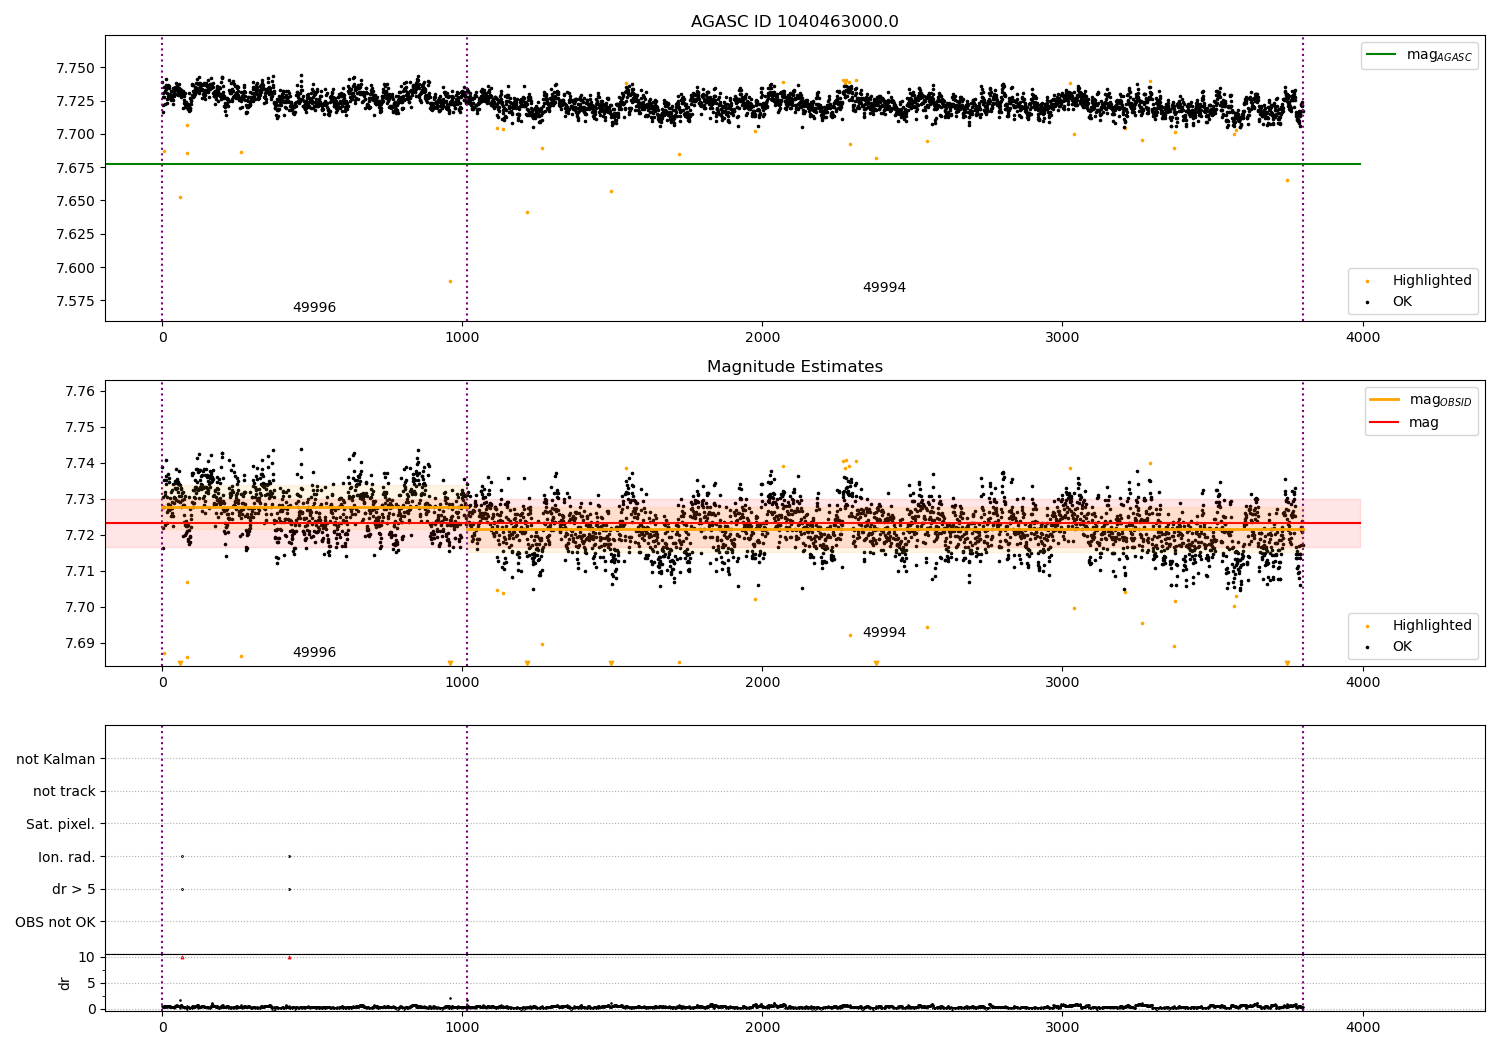
Task: Click the '4000' x-tick under Magnitude Estimates plot
Action: [1362, 683]
